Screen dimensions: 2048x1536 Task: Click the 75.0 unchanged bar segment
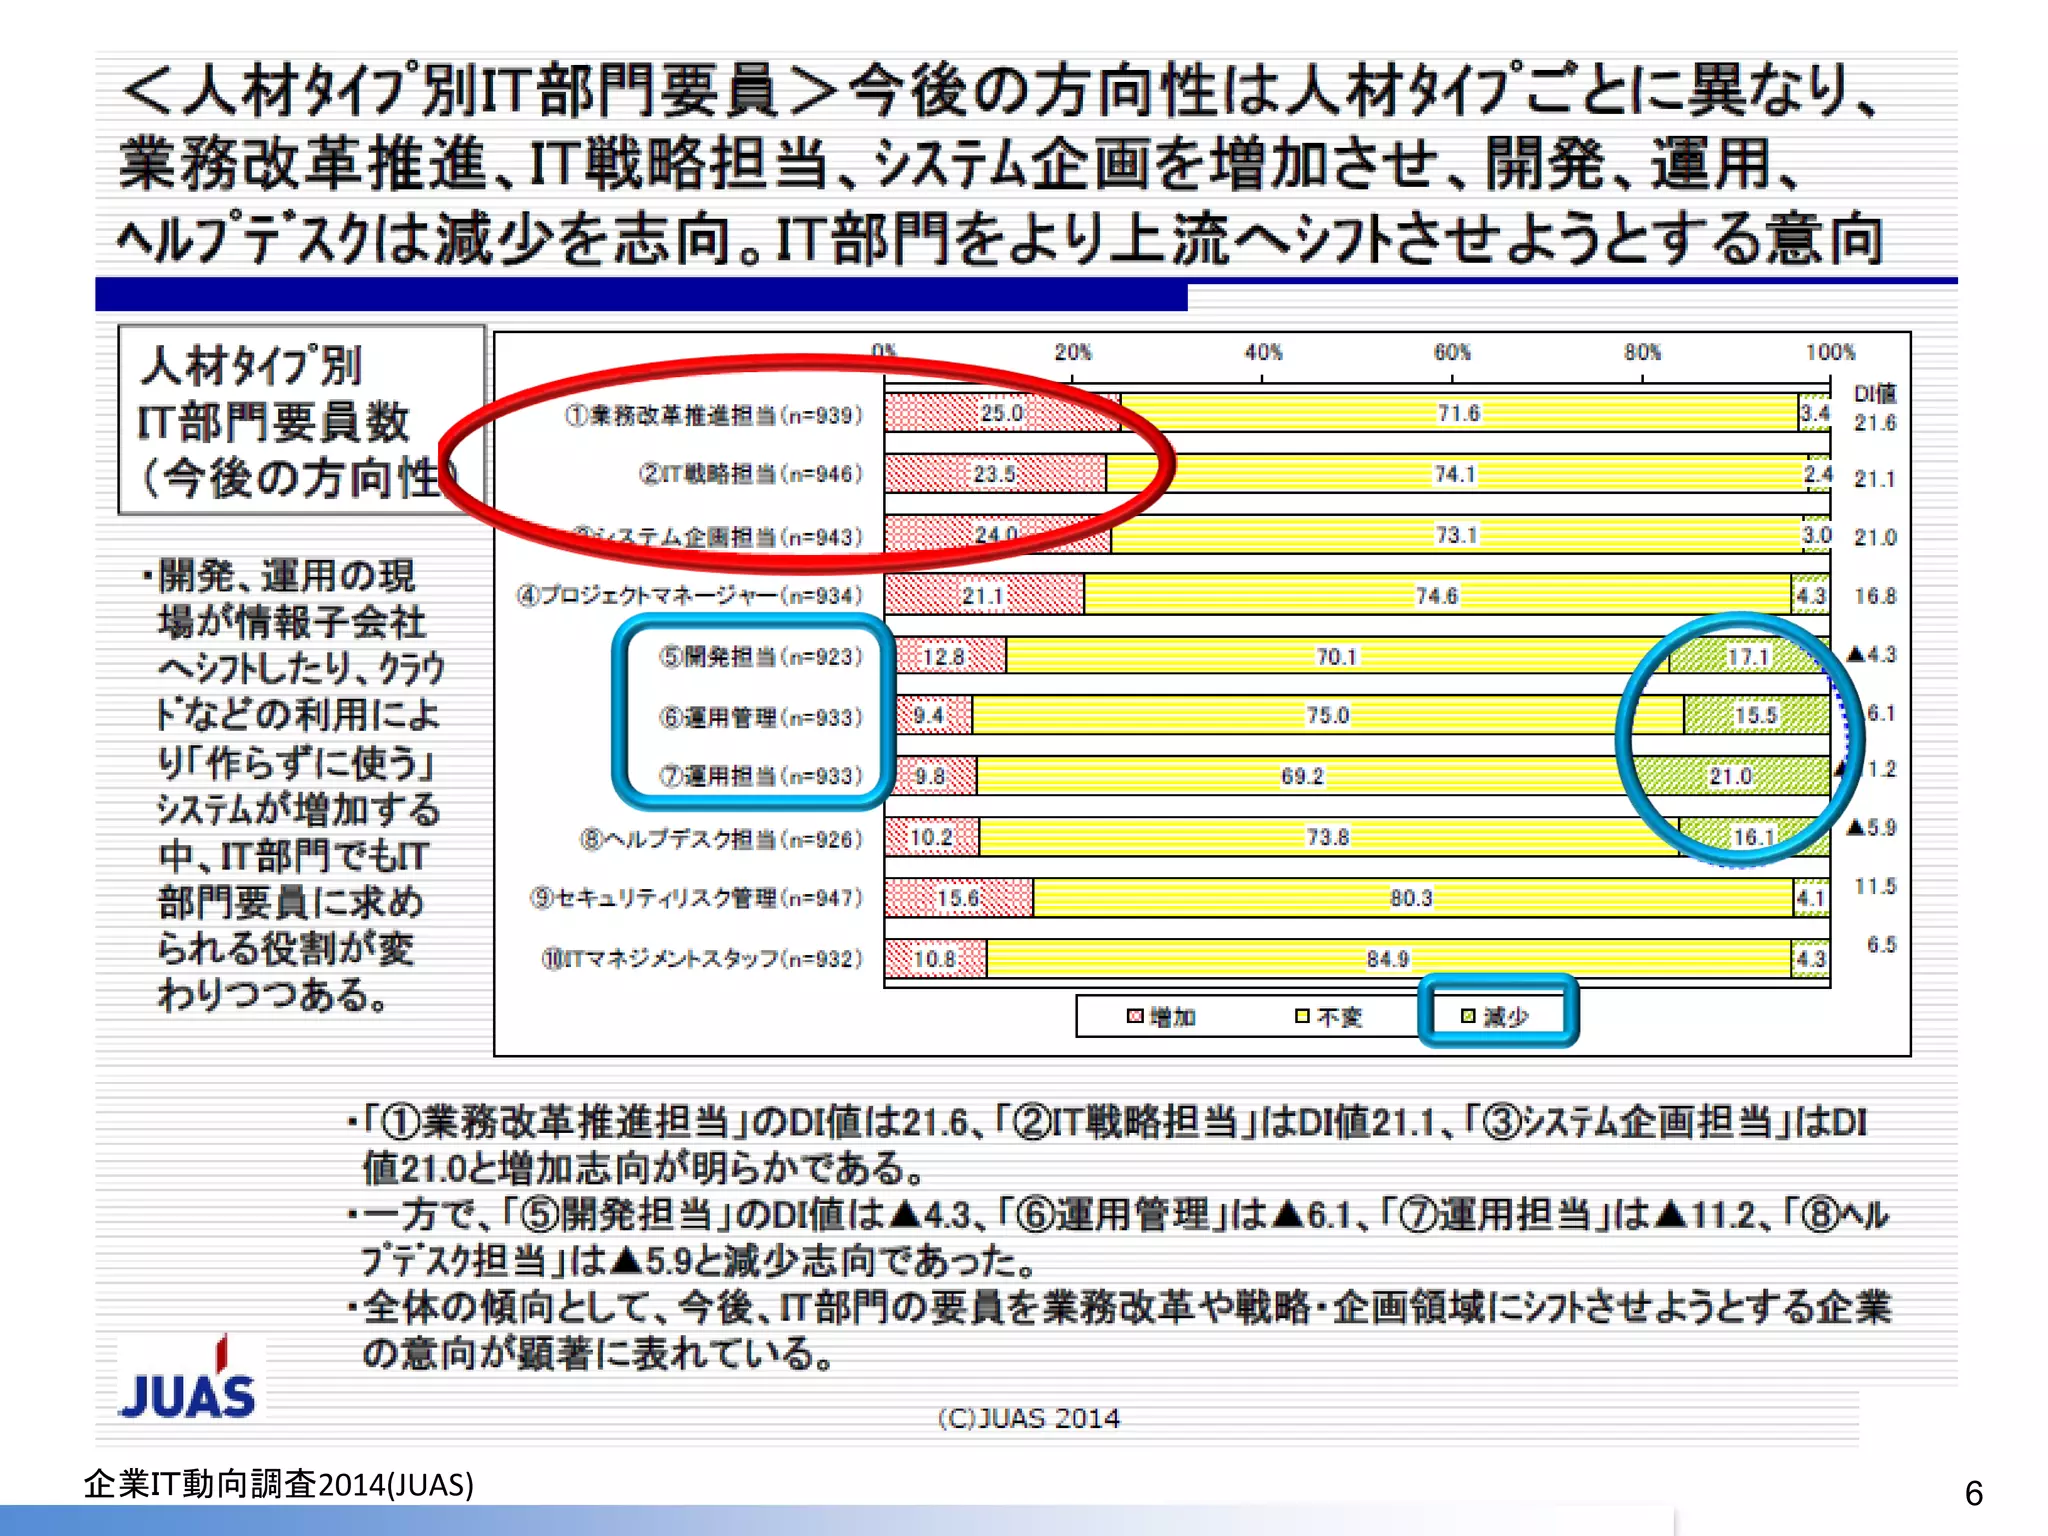pyautogui.click(x=1328, y=715)
